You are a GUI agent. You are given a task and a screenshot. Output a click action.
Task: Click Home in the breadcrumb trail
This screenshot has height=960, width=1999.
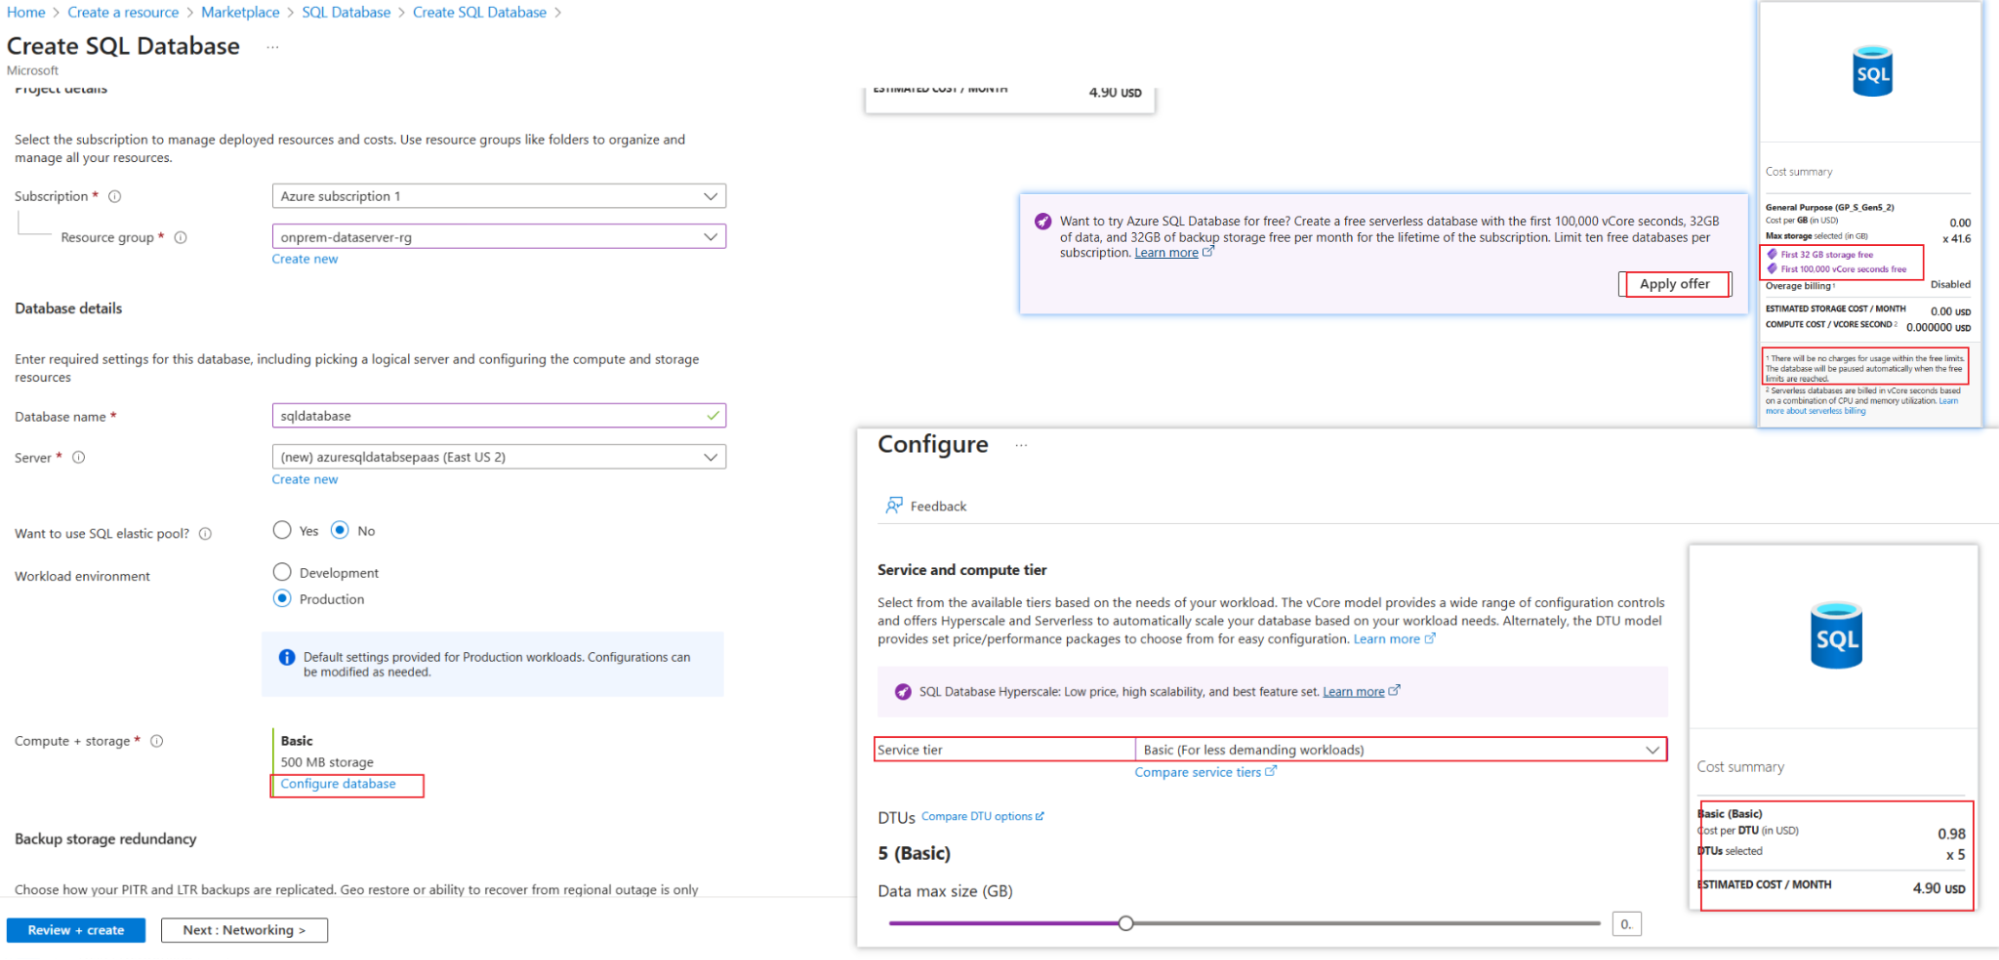(x=25, y=12)
